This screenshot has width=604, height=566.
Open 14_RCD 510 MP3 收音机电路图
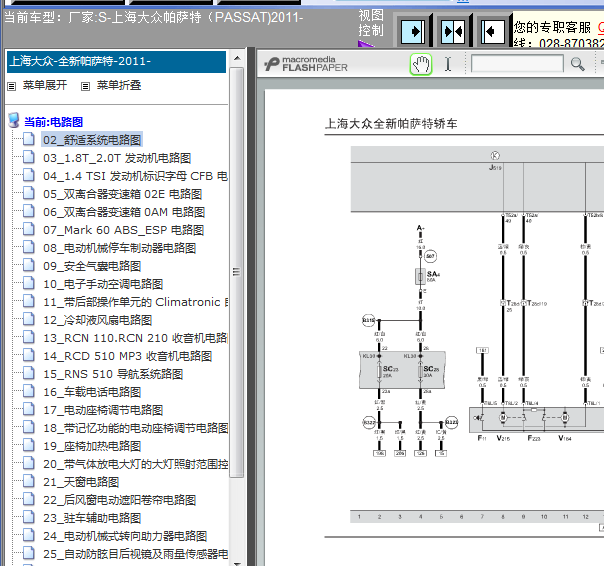[x=128, y=356]
